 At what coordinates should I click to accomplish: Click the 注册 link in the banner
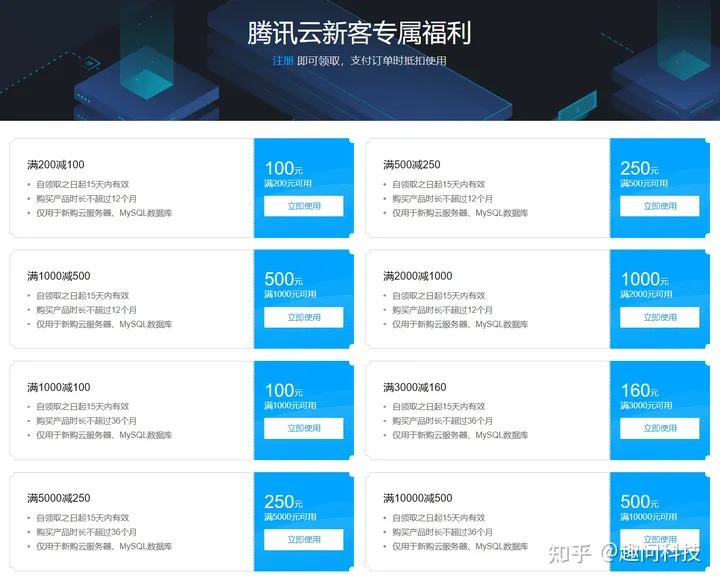click(x=283, y=60)
